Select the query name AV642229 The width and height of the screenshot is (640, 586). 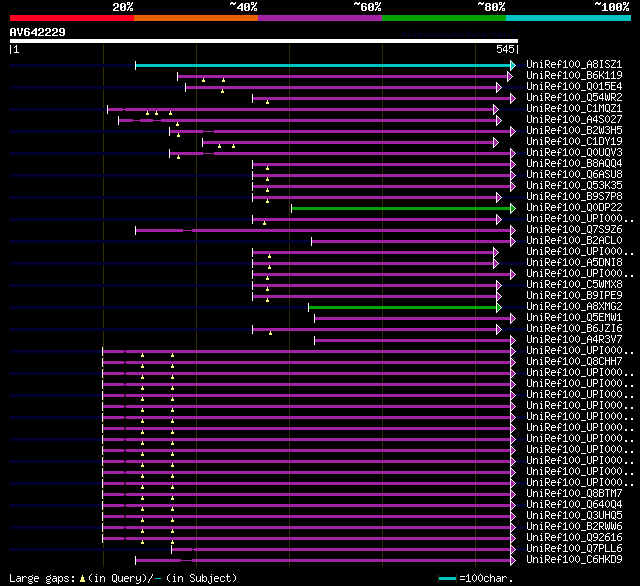pyautogui.click(x=38, y=32)
